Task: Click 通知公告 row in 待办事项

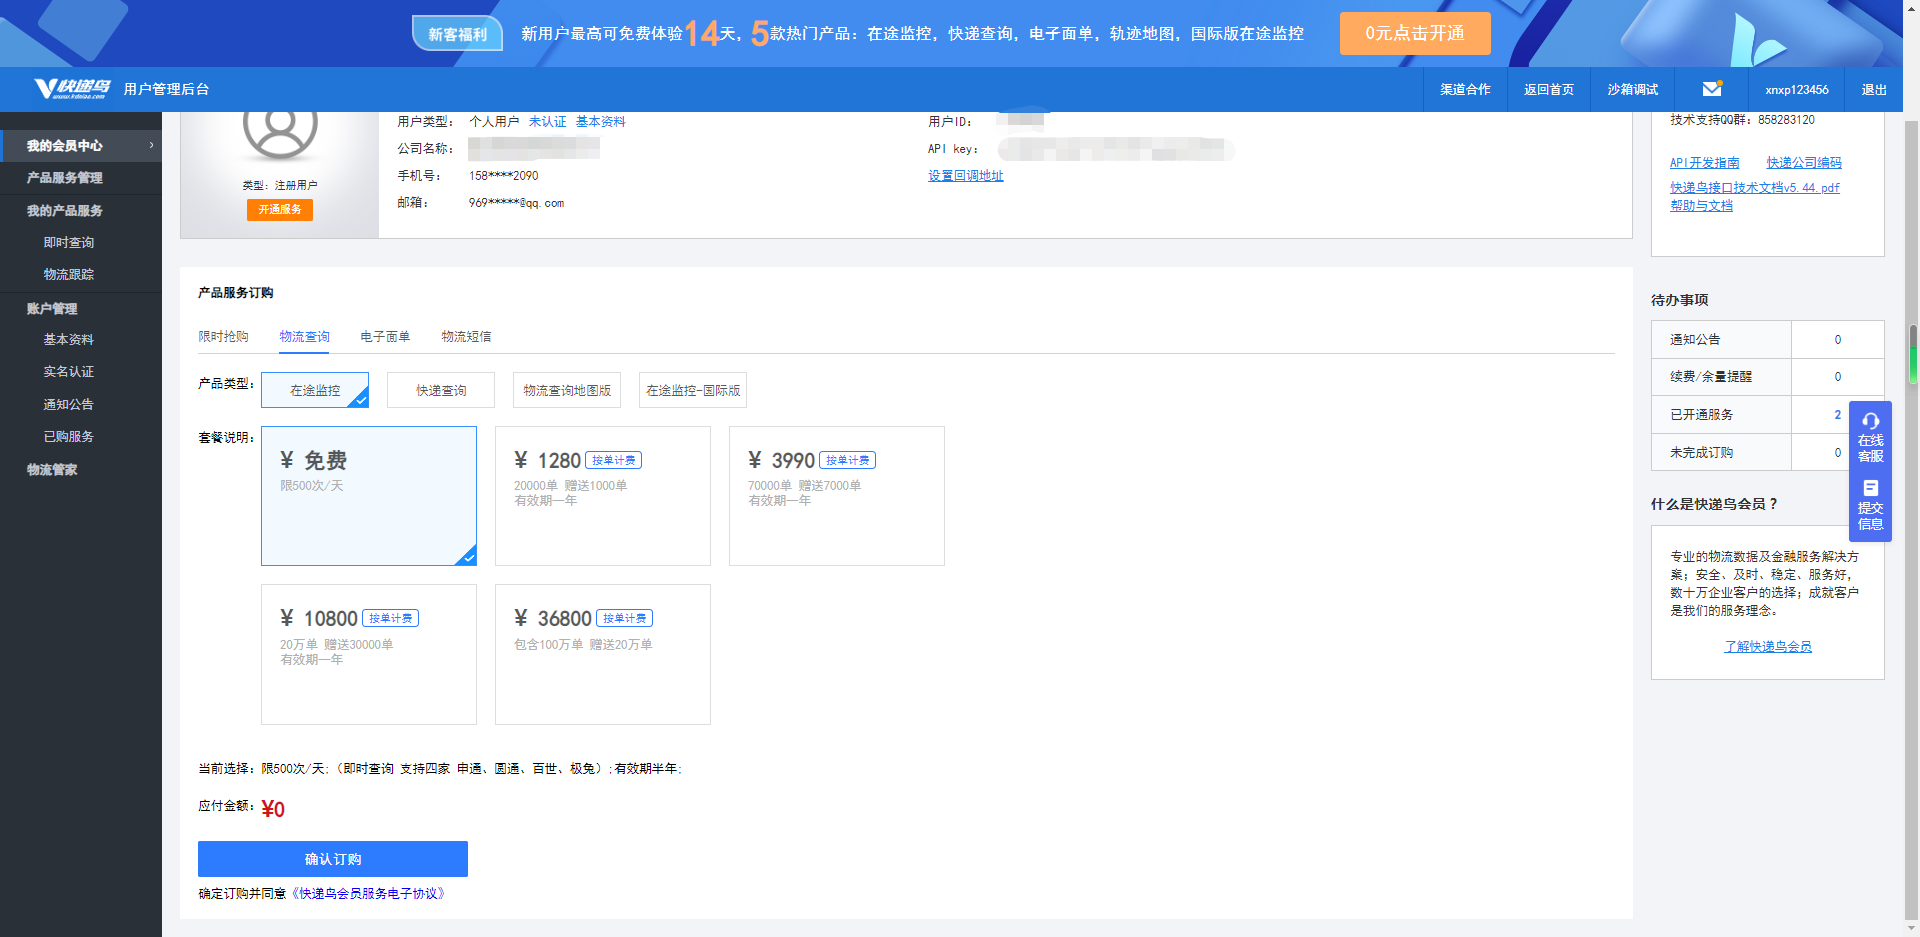Action: (1768, 339)
